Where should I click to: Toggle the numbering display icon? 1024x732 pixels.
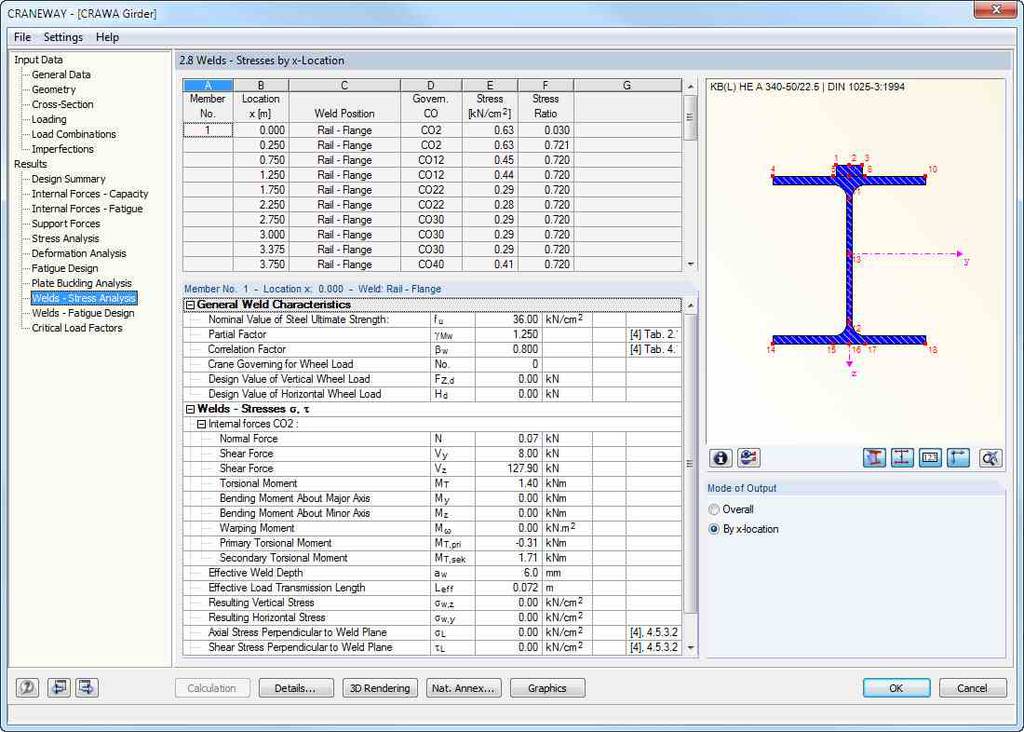930,458
